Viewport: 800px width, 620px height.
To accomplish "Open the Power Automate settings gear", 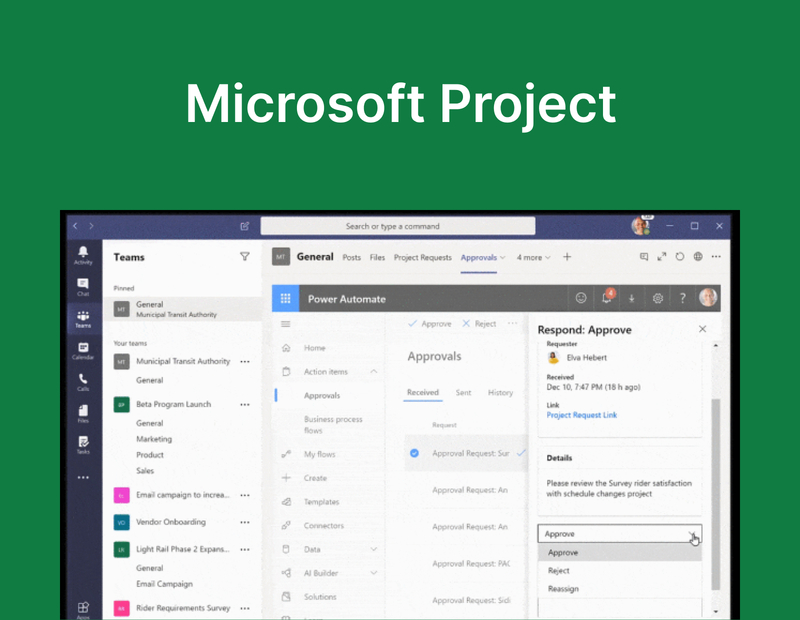I will pyautogui.click(x=658, y=298).
